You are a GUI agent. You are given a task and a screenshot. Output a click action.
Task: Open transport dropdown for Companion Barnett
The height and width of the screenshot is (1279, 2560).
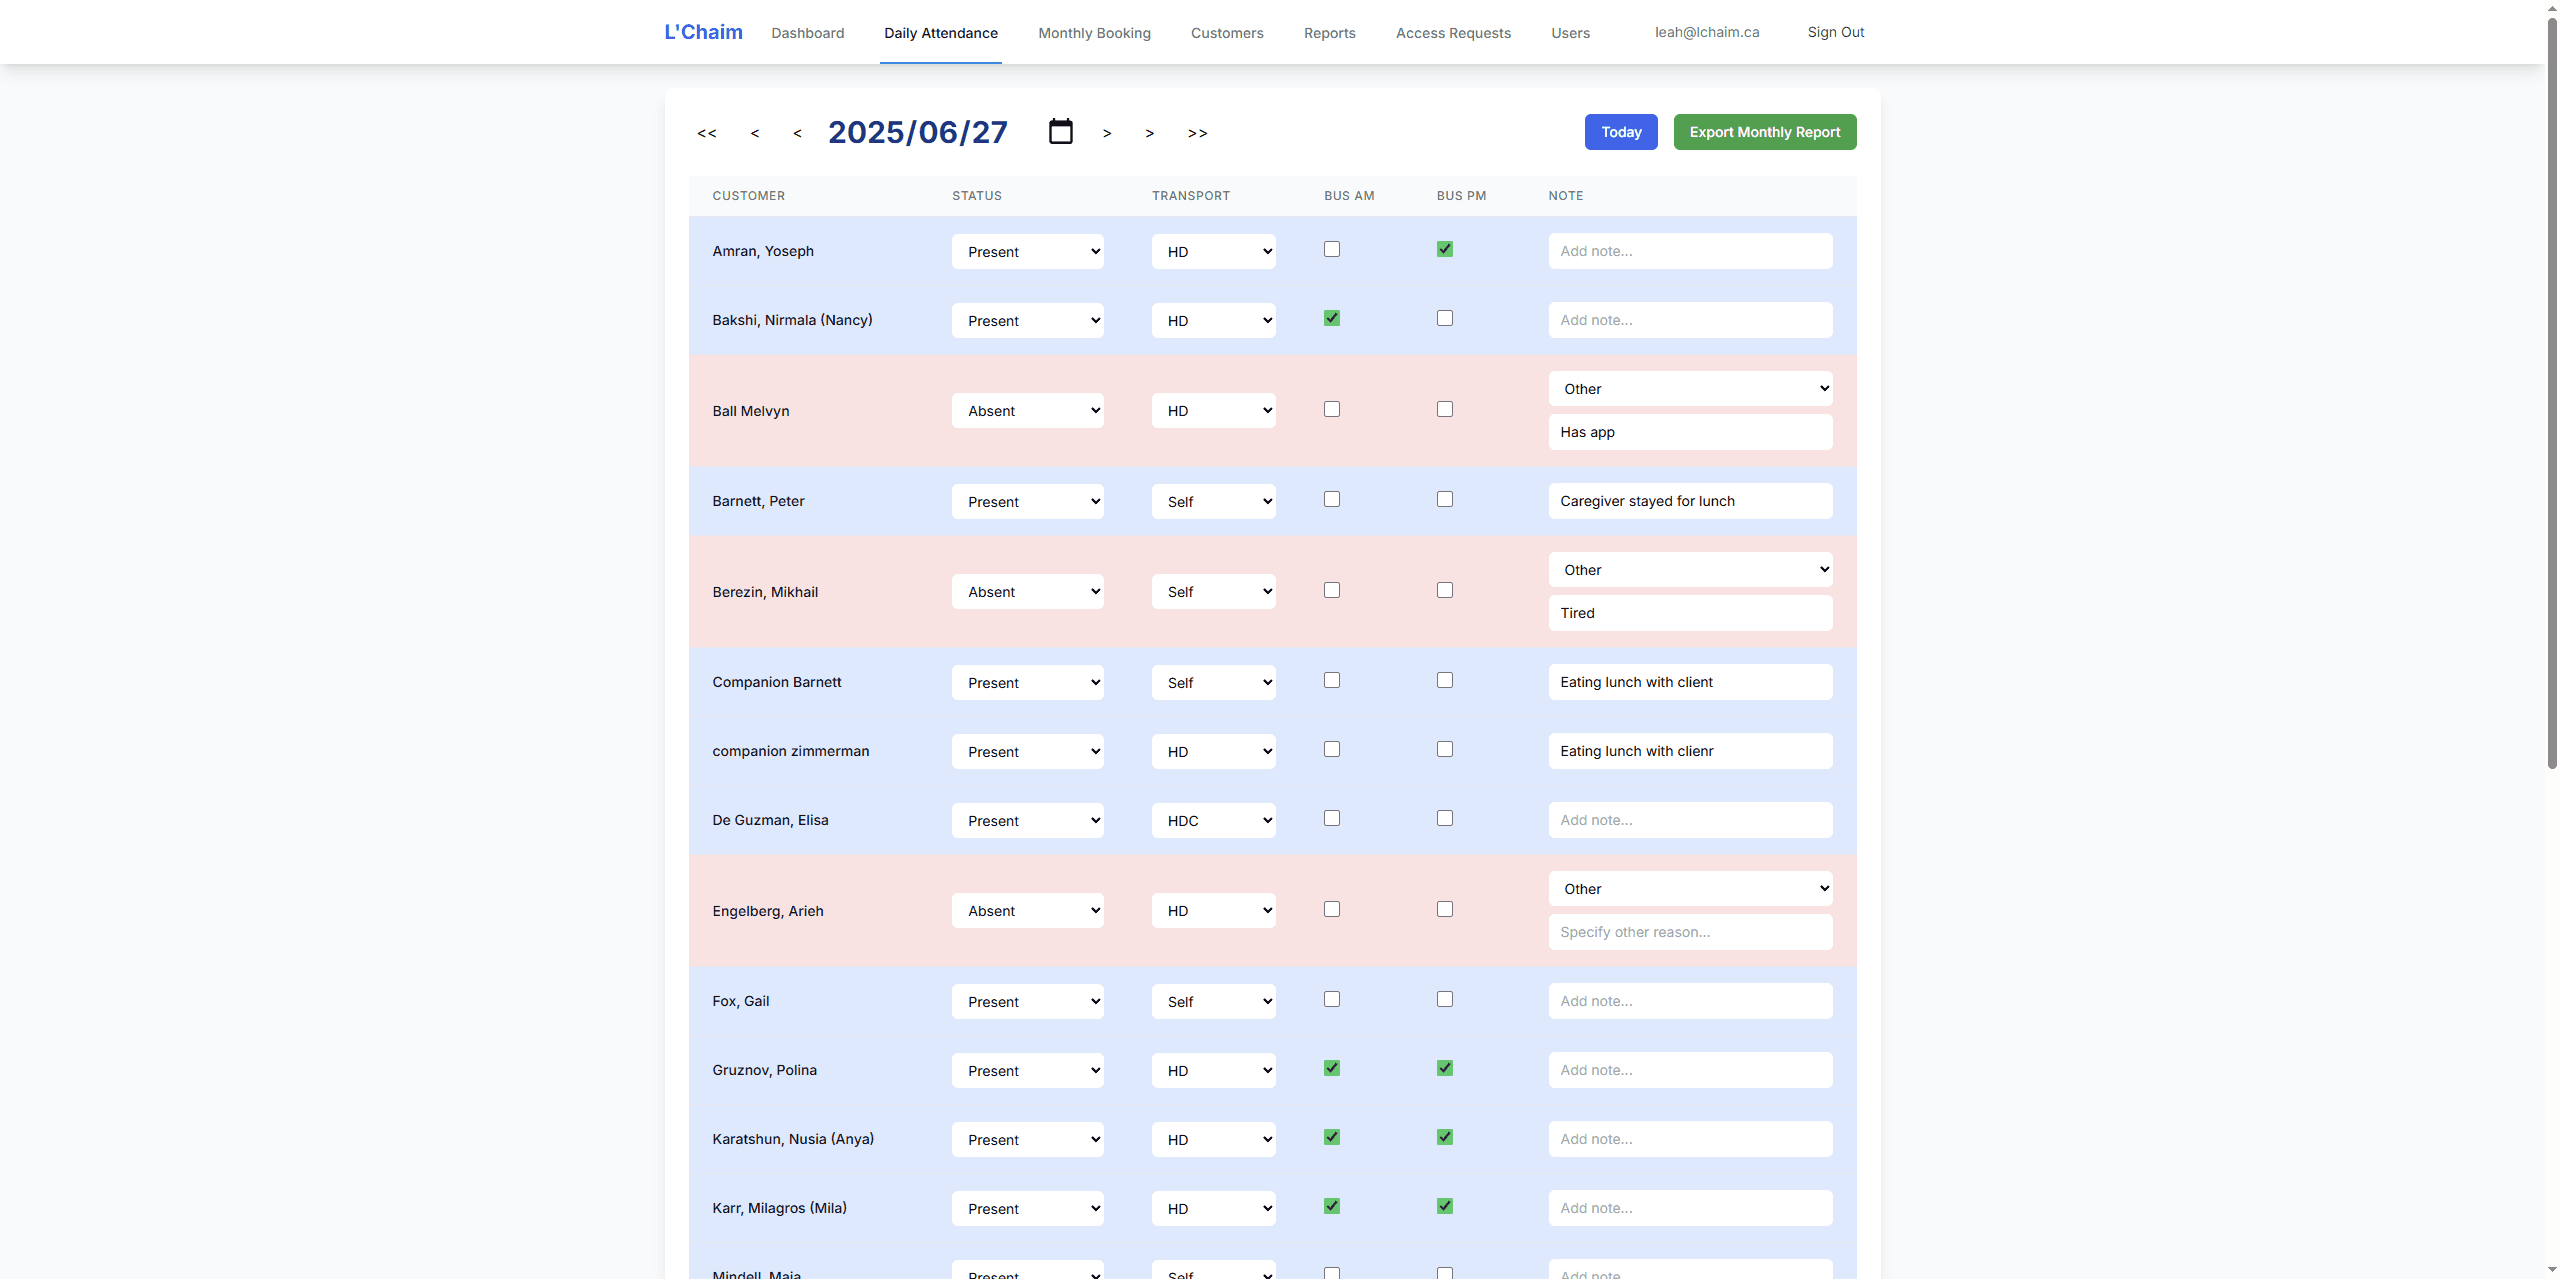click(x=1213, y=682)
